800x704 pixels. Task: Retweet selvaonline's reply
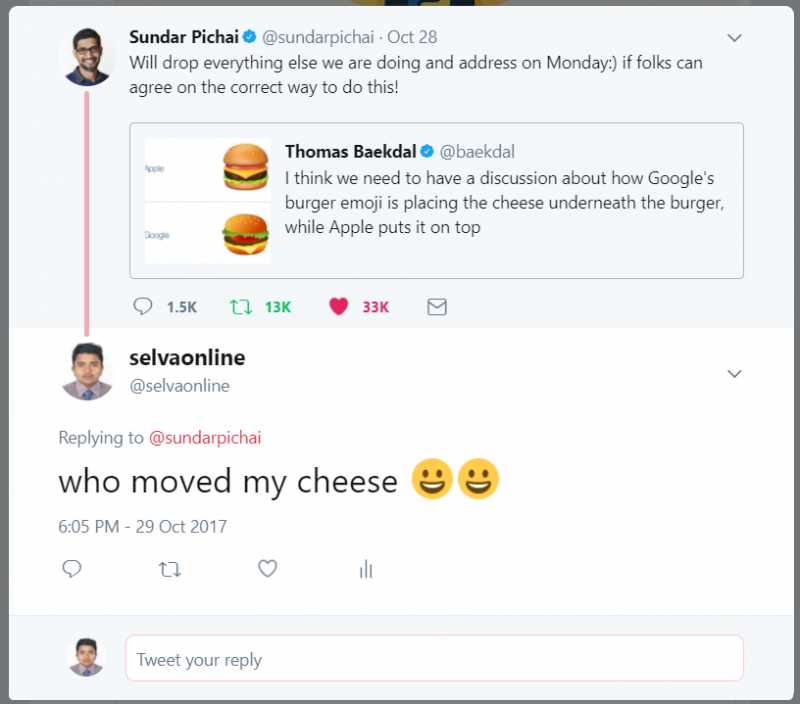170,569
